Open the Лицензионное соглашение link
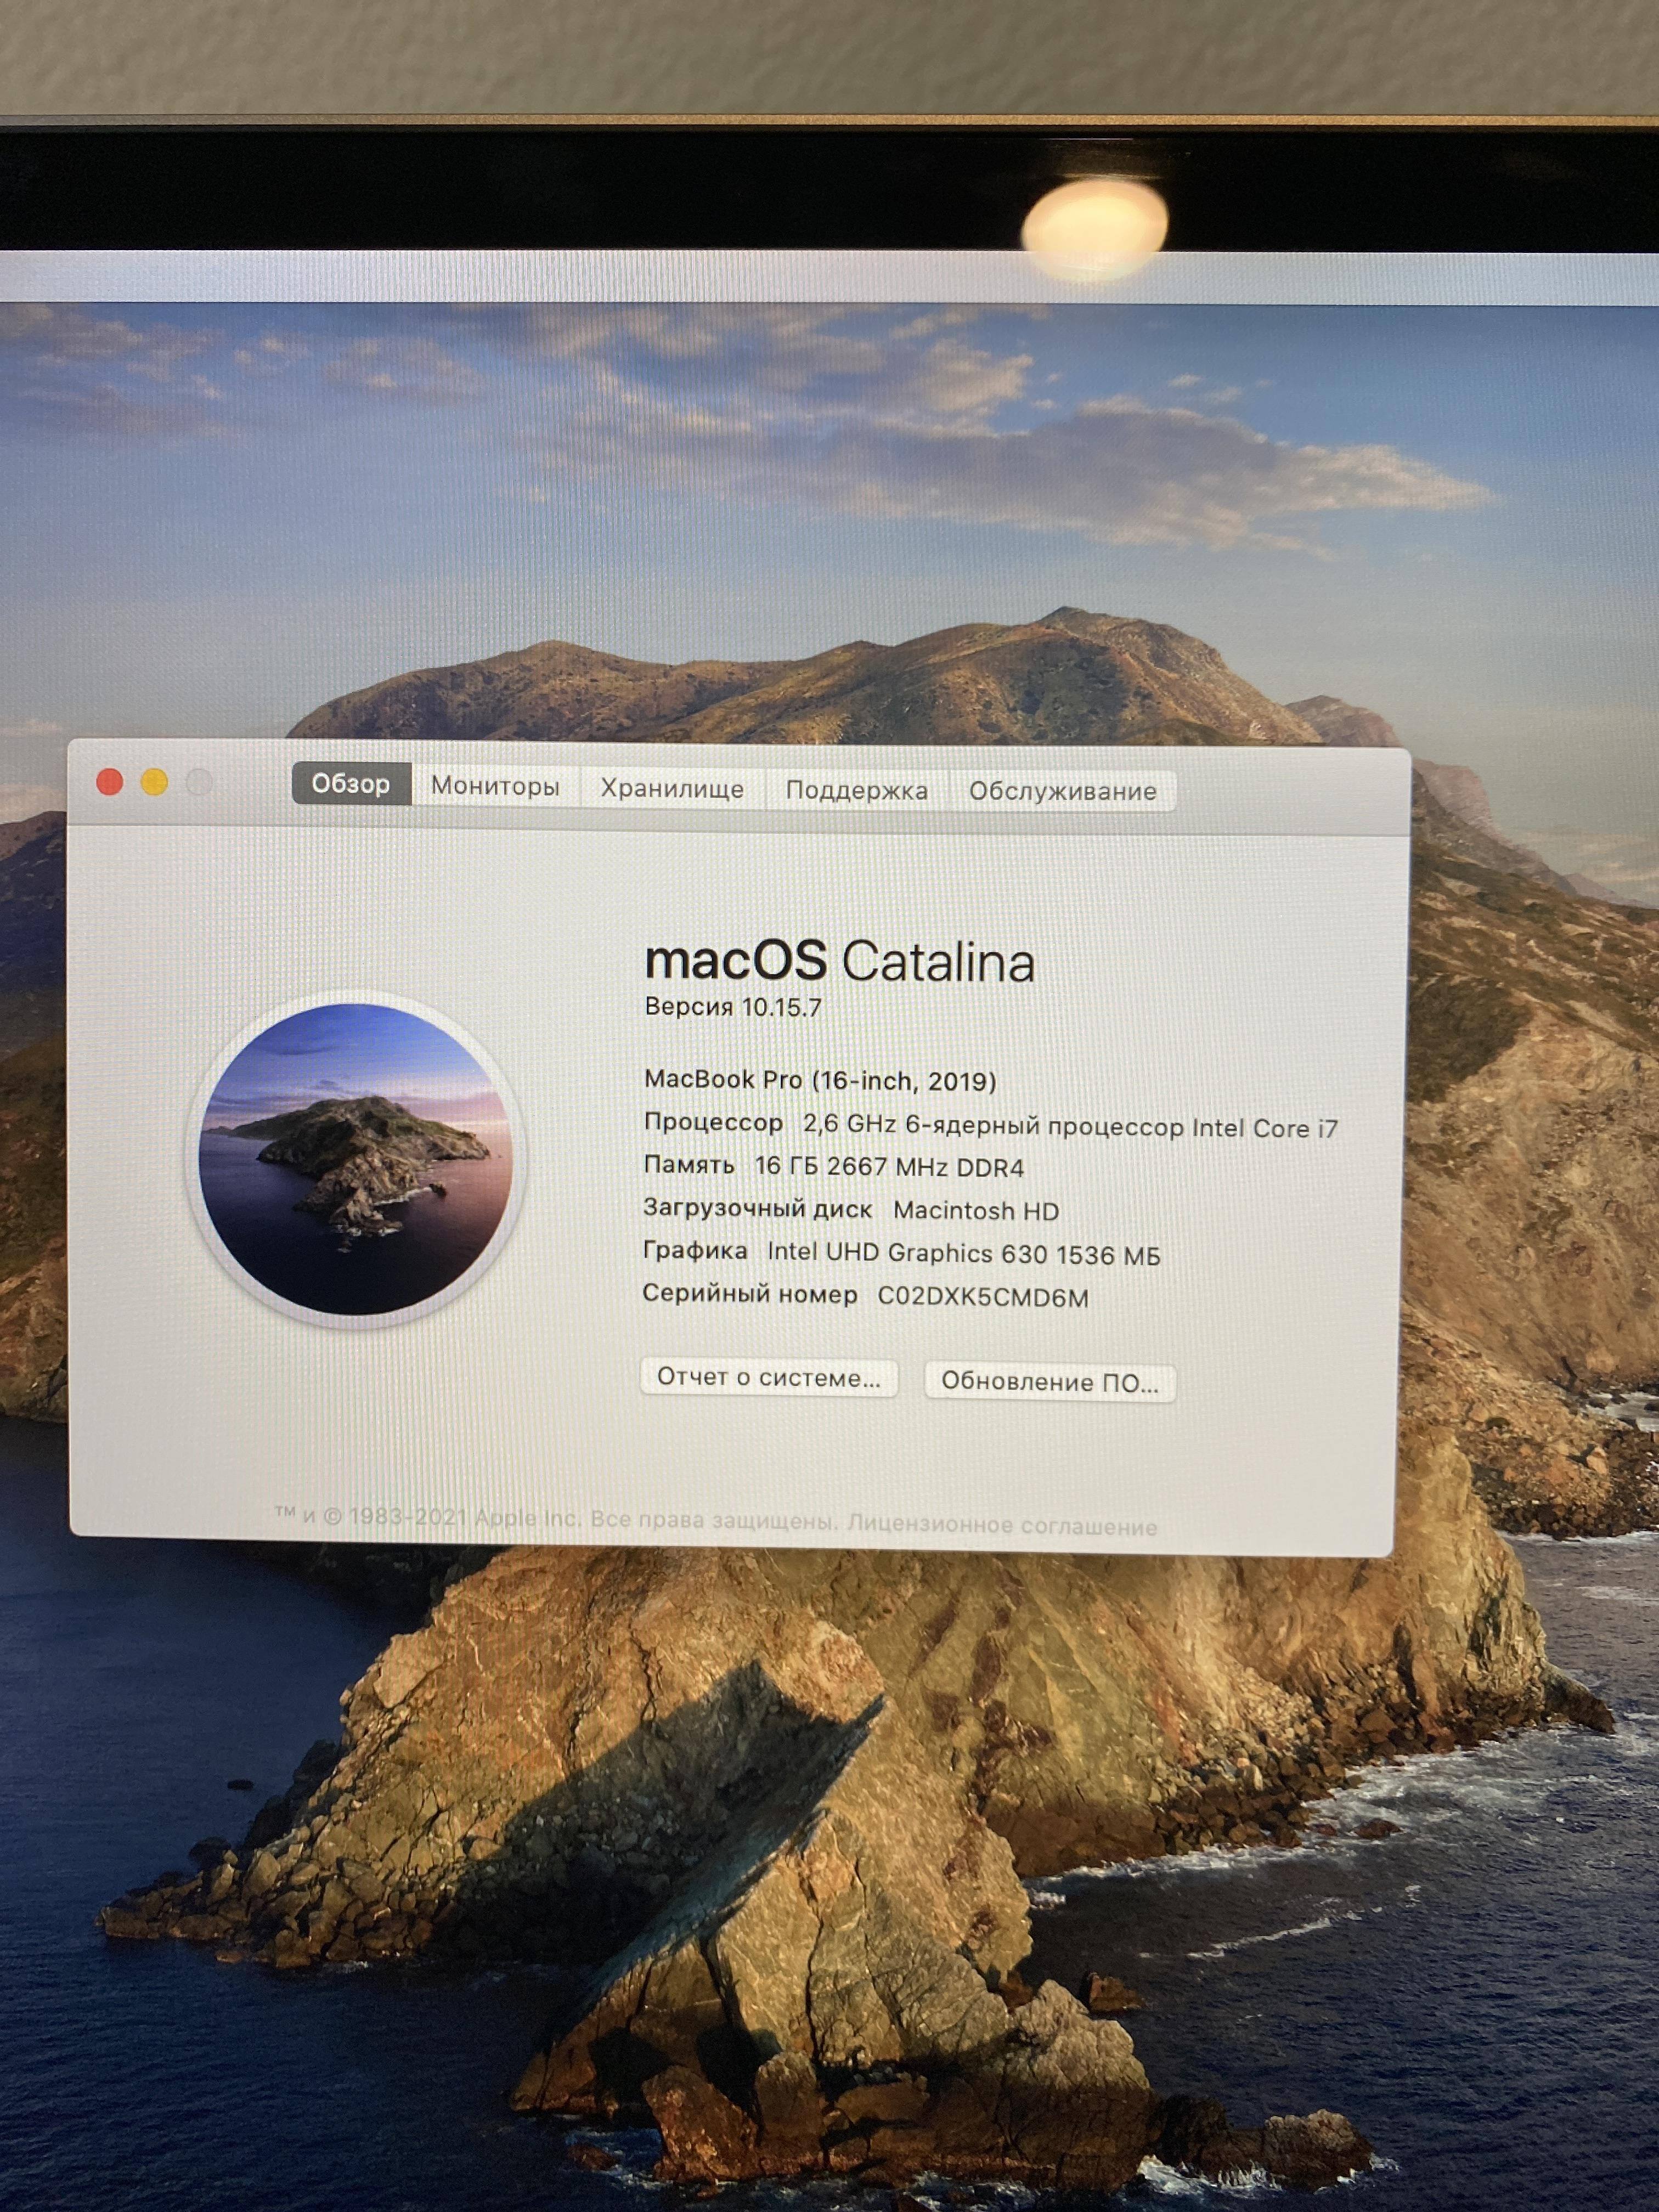 pos(1002,1526)
